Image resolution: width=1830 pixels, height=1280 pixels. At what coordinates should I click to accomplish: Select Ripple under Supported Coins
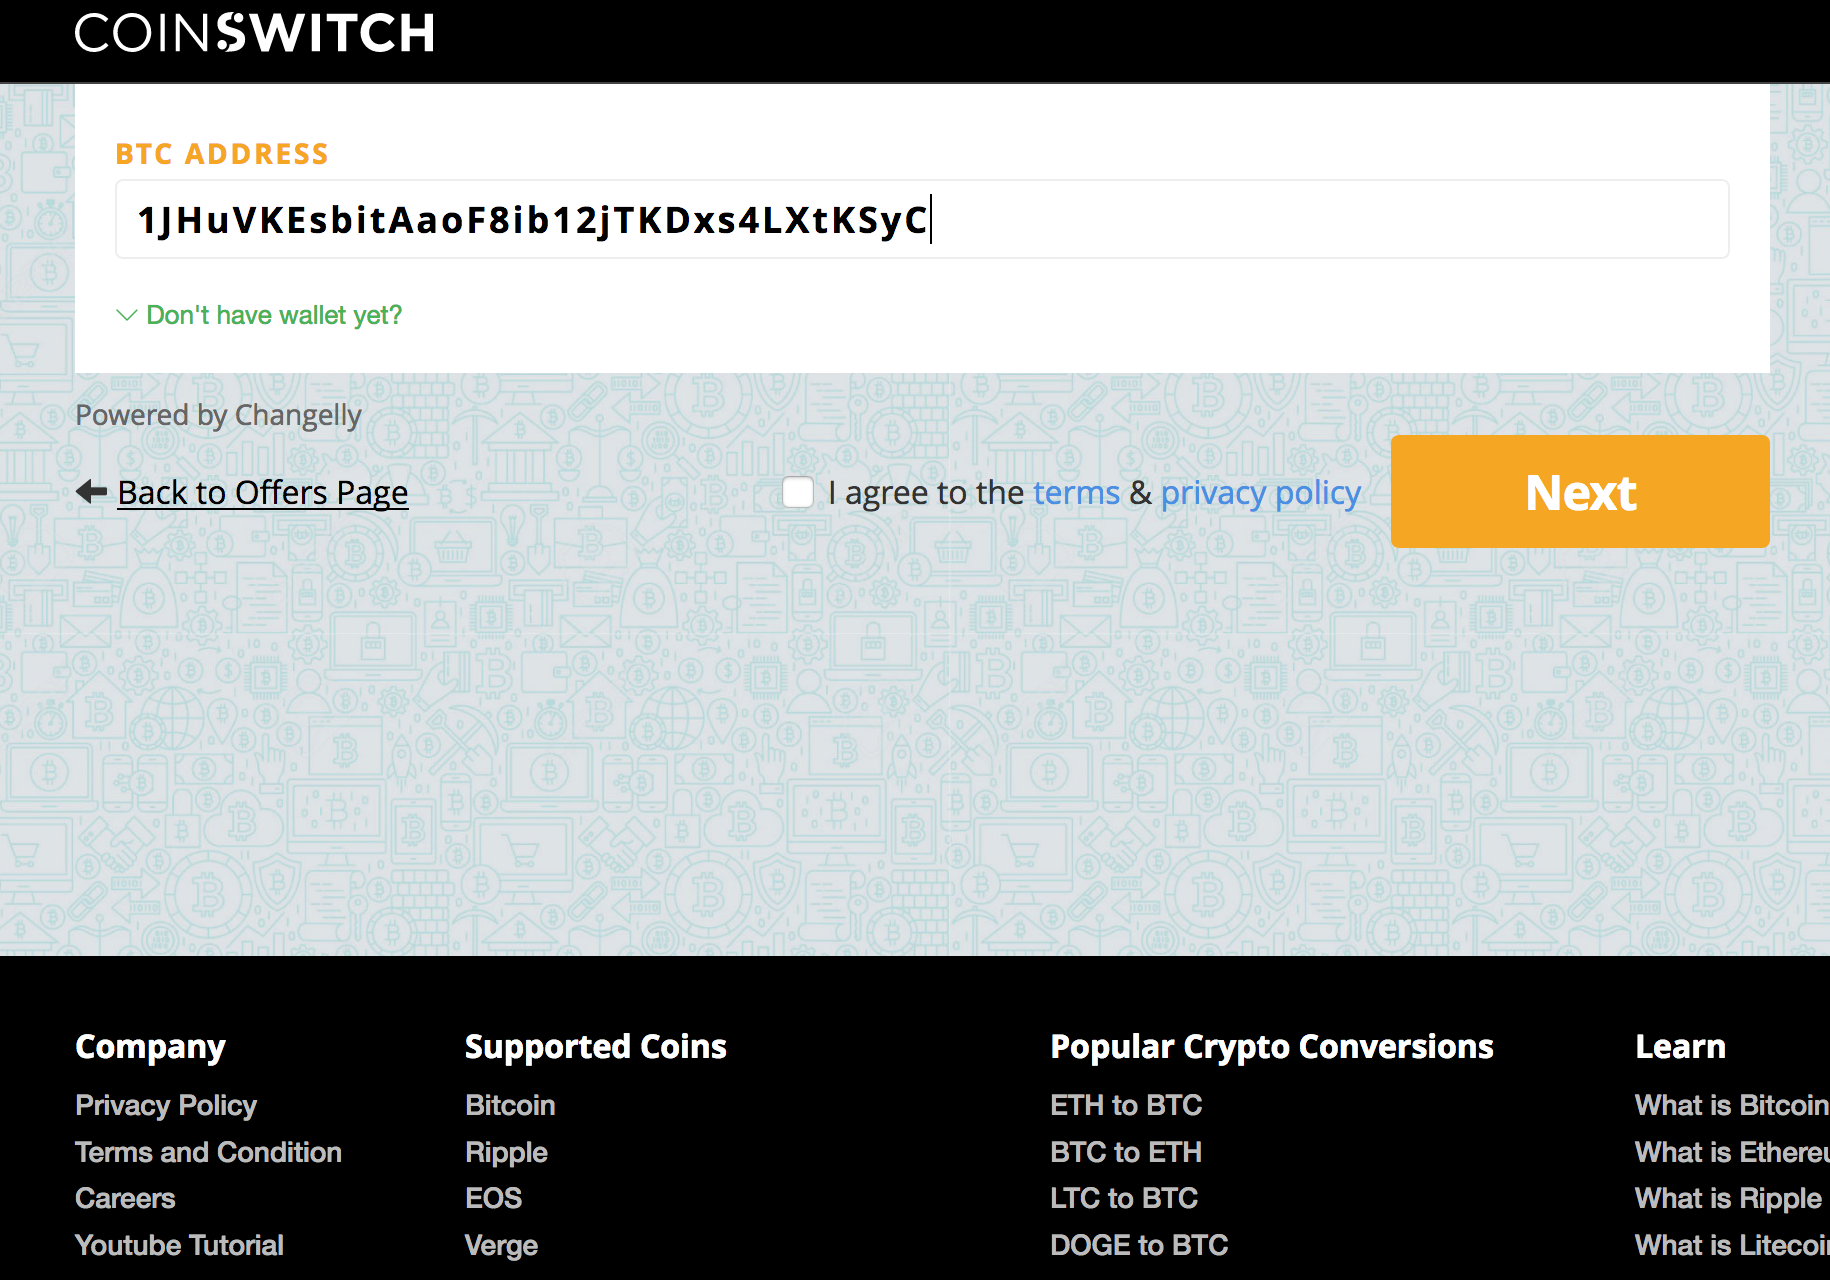pos(506,1152)
